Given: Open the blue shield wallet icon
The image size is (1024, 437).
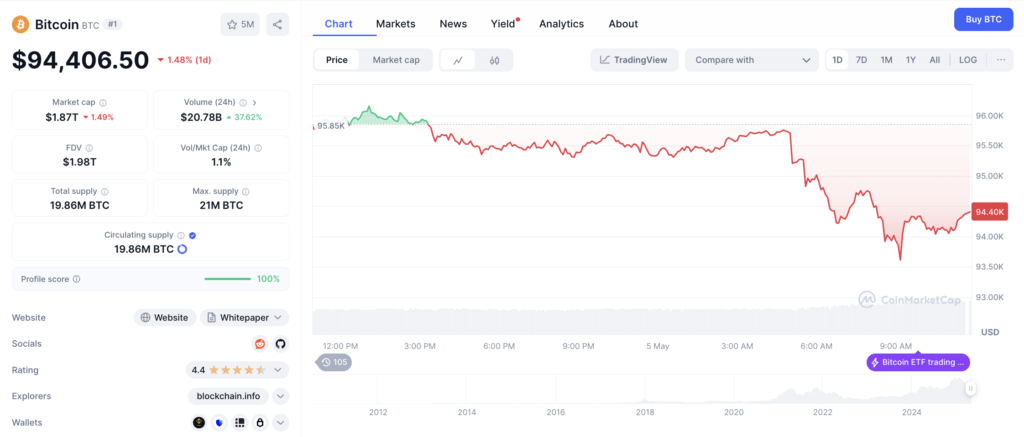Looking at the screenshot, I should pyautogui.click(x=219, y=423).
